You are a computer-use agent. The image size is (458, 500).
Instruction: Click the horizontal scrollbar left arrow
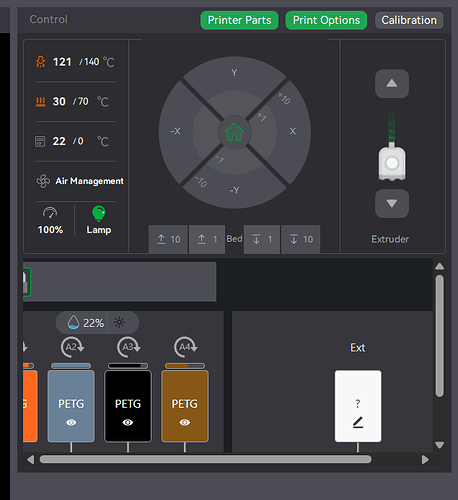(x=31, y=460)
